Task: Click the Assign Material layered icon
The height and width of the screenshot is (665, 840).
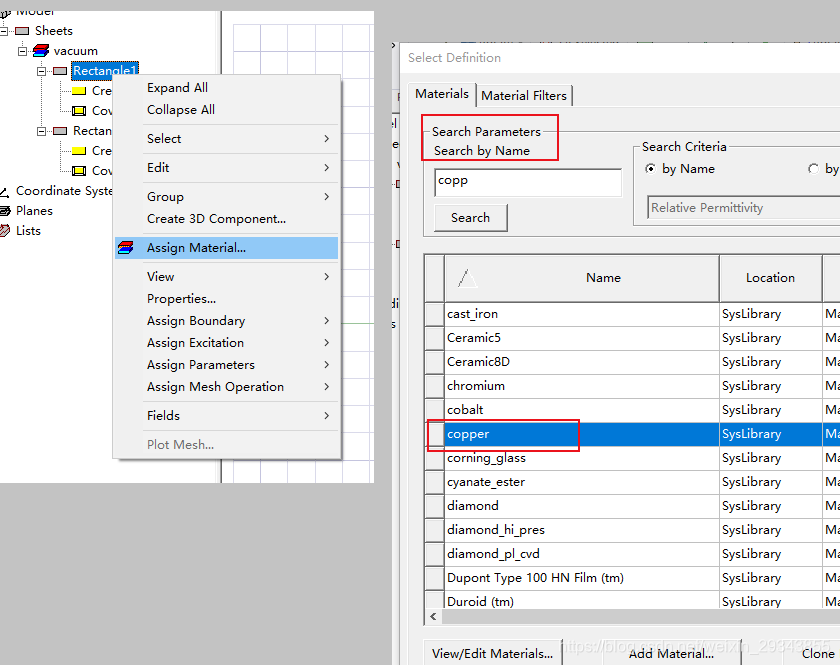Action: point(126,248)
